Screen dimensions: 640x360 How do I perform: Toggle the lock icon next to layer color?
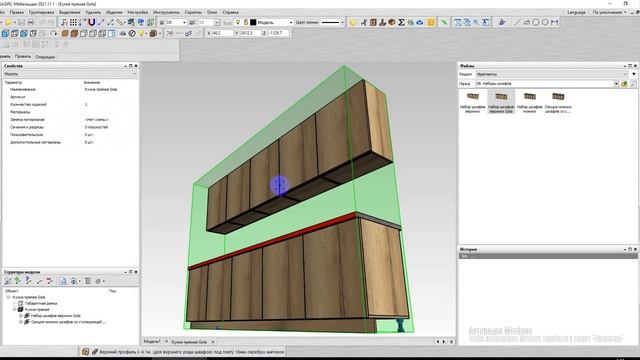(x=245, y=22)
